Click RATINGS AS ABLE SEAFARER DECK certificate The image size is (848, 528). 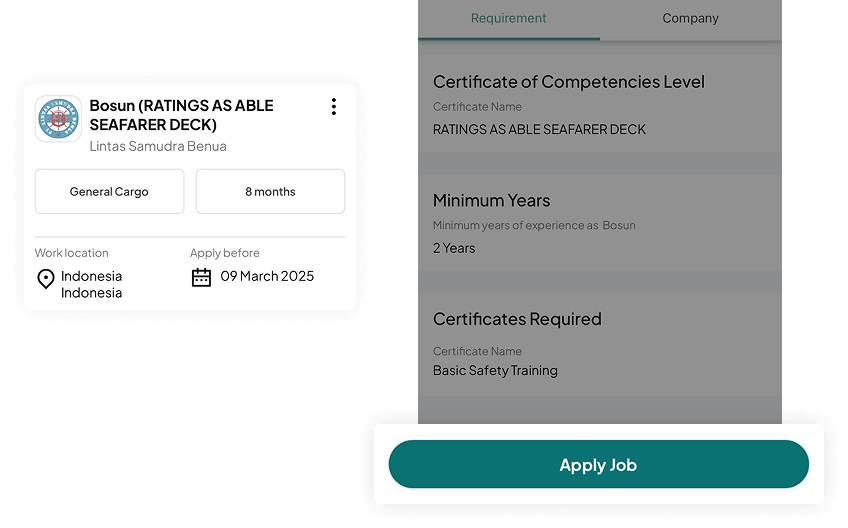(539, 129)
